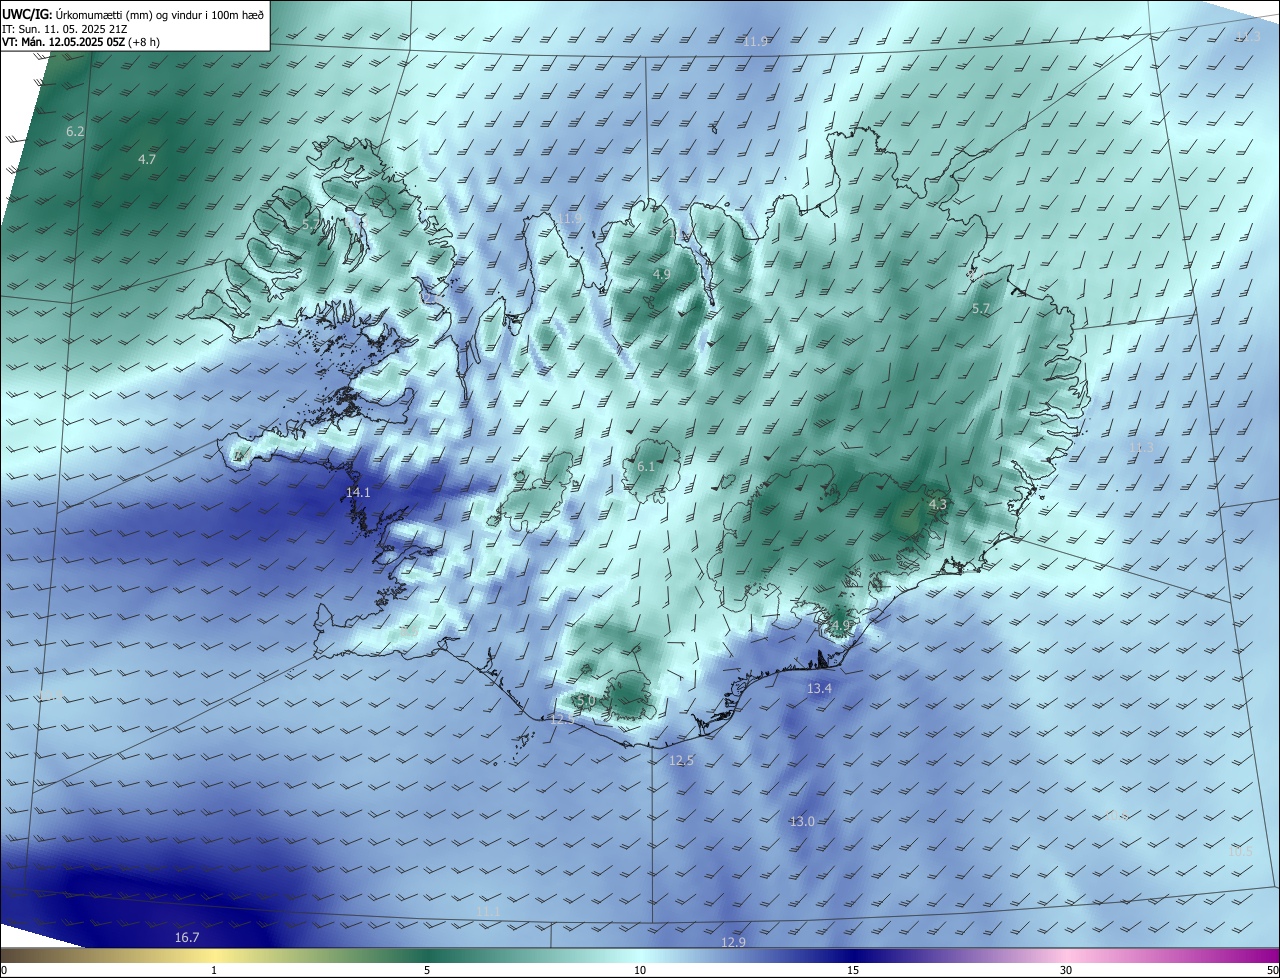1280x978 pixels.
Task: Select the valid time line 'VT: Mán. 12.05.2025 05Z'
Action: [65, 42]
